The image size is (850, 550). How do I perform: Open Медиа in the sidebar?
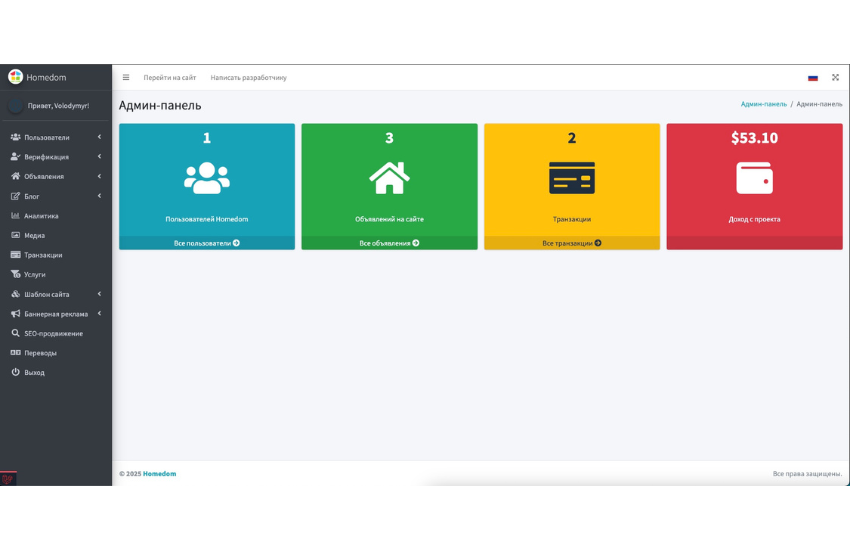coord(35,235)
